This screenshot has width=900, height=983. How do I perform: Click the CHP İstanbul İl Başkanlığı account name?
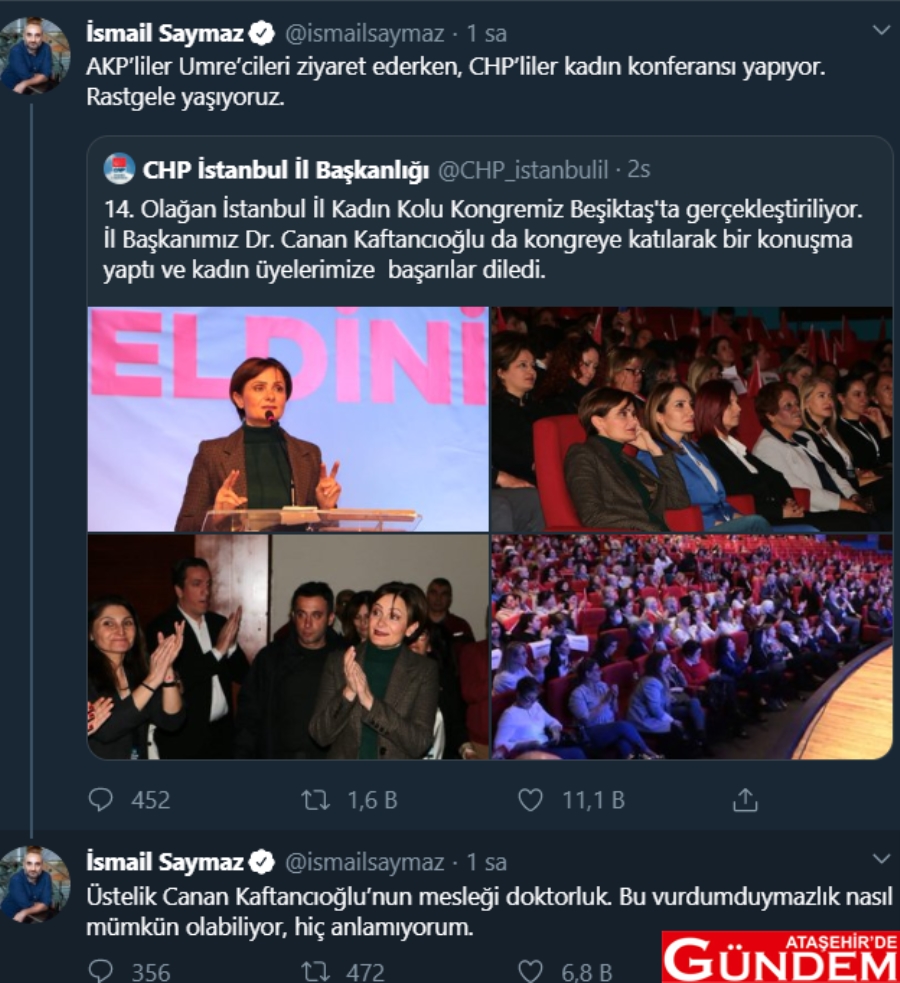[x=286, y=169]
